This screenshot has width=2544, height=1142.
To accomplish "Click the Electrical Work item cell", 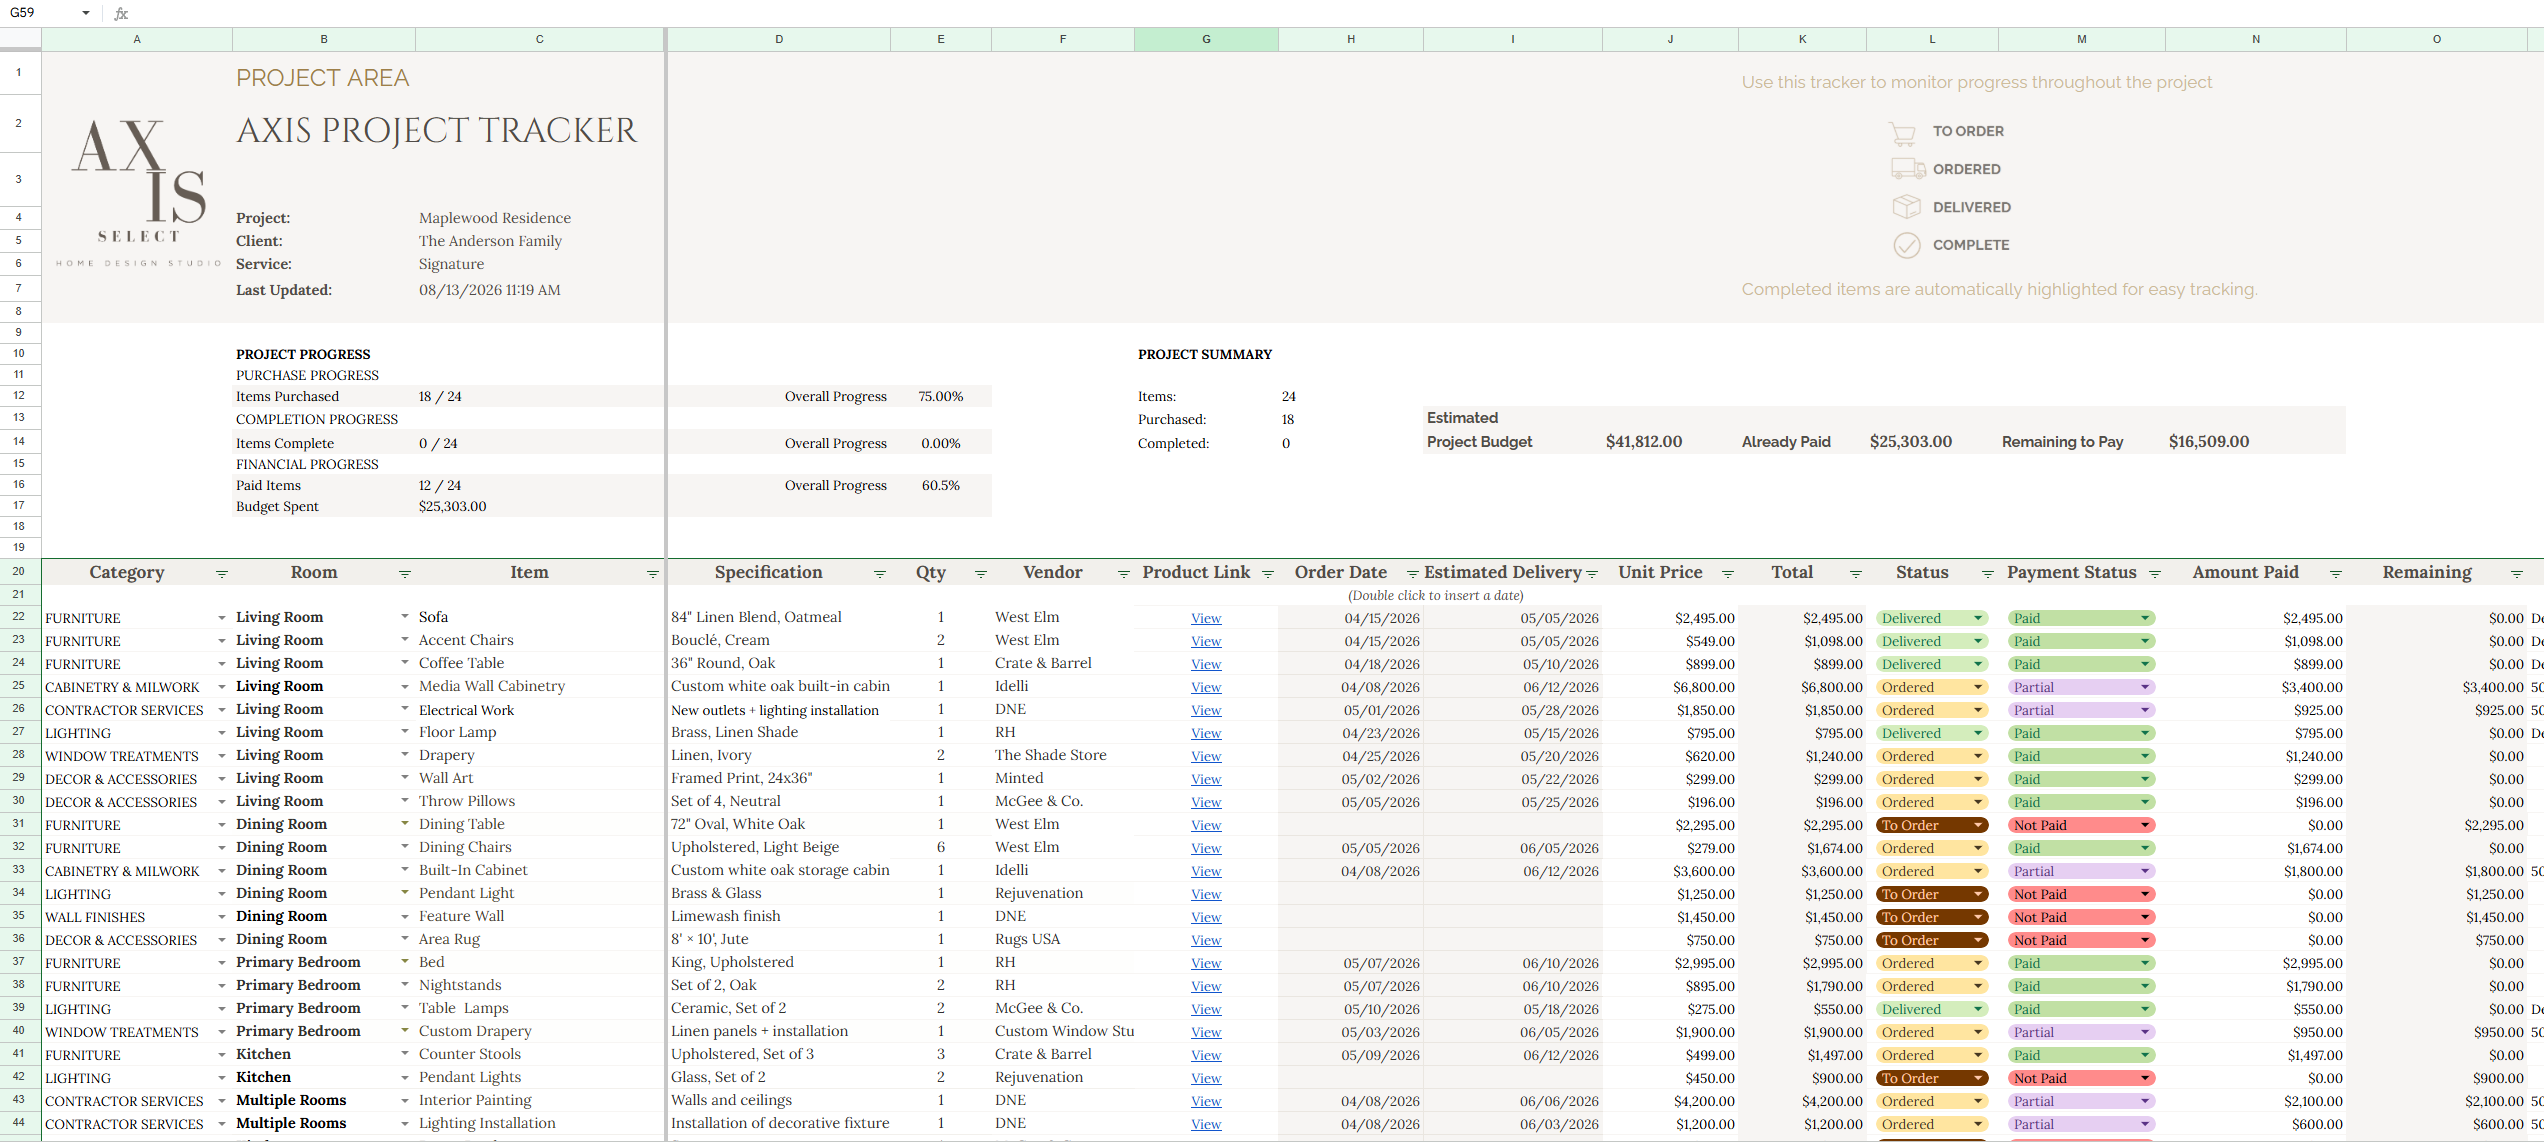I will (540, 710).
